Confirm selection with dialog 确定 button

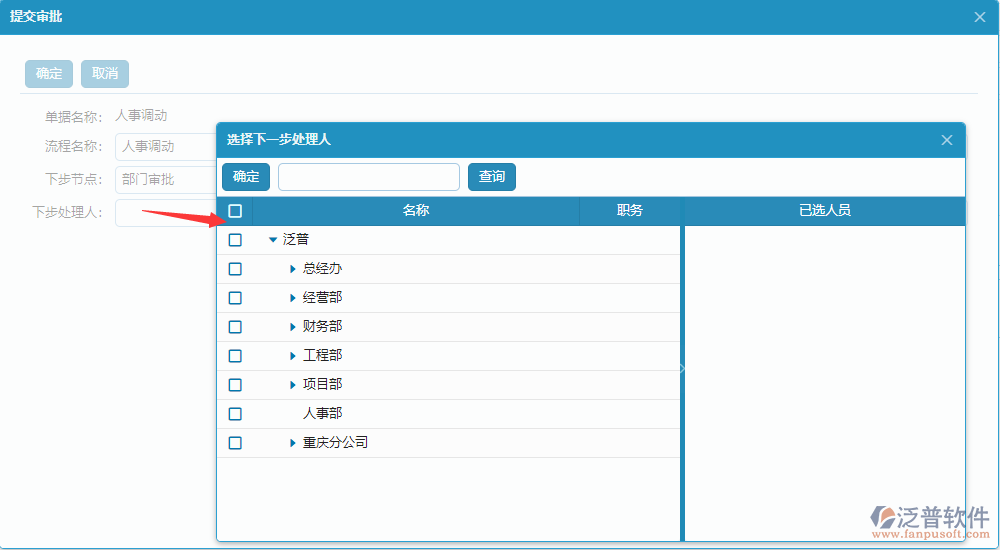[246, 177]
